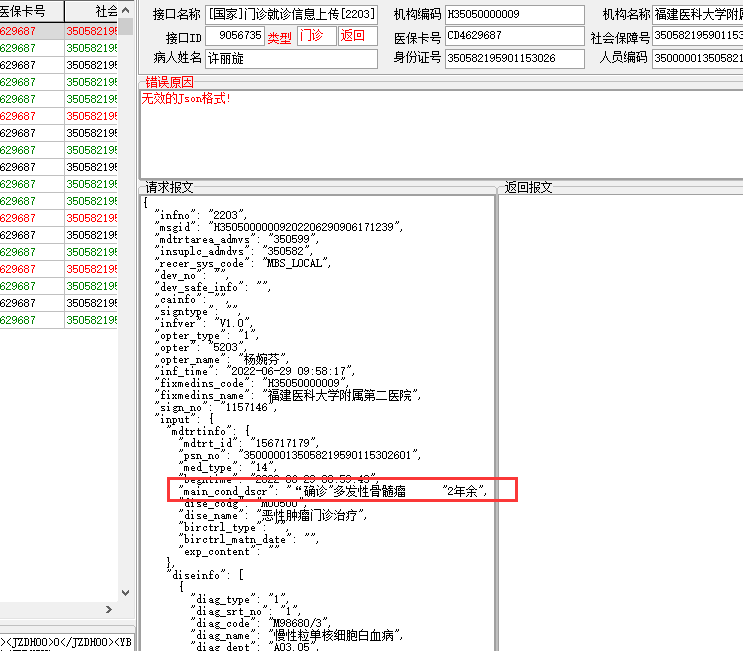The image size is (743, 651).
Task: Click the "fixmedins_name" 福建医科大学附属第二医院 line
Action: click(x=288, y=396)
